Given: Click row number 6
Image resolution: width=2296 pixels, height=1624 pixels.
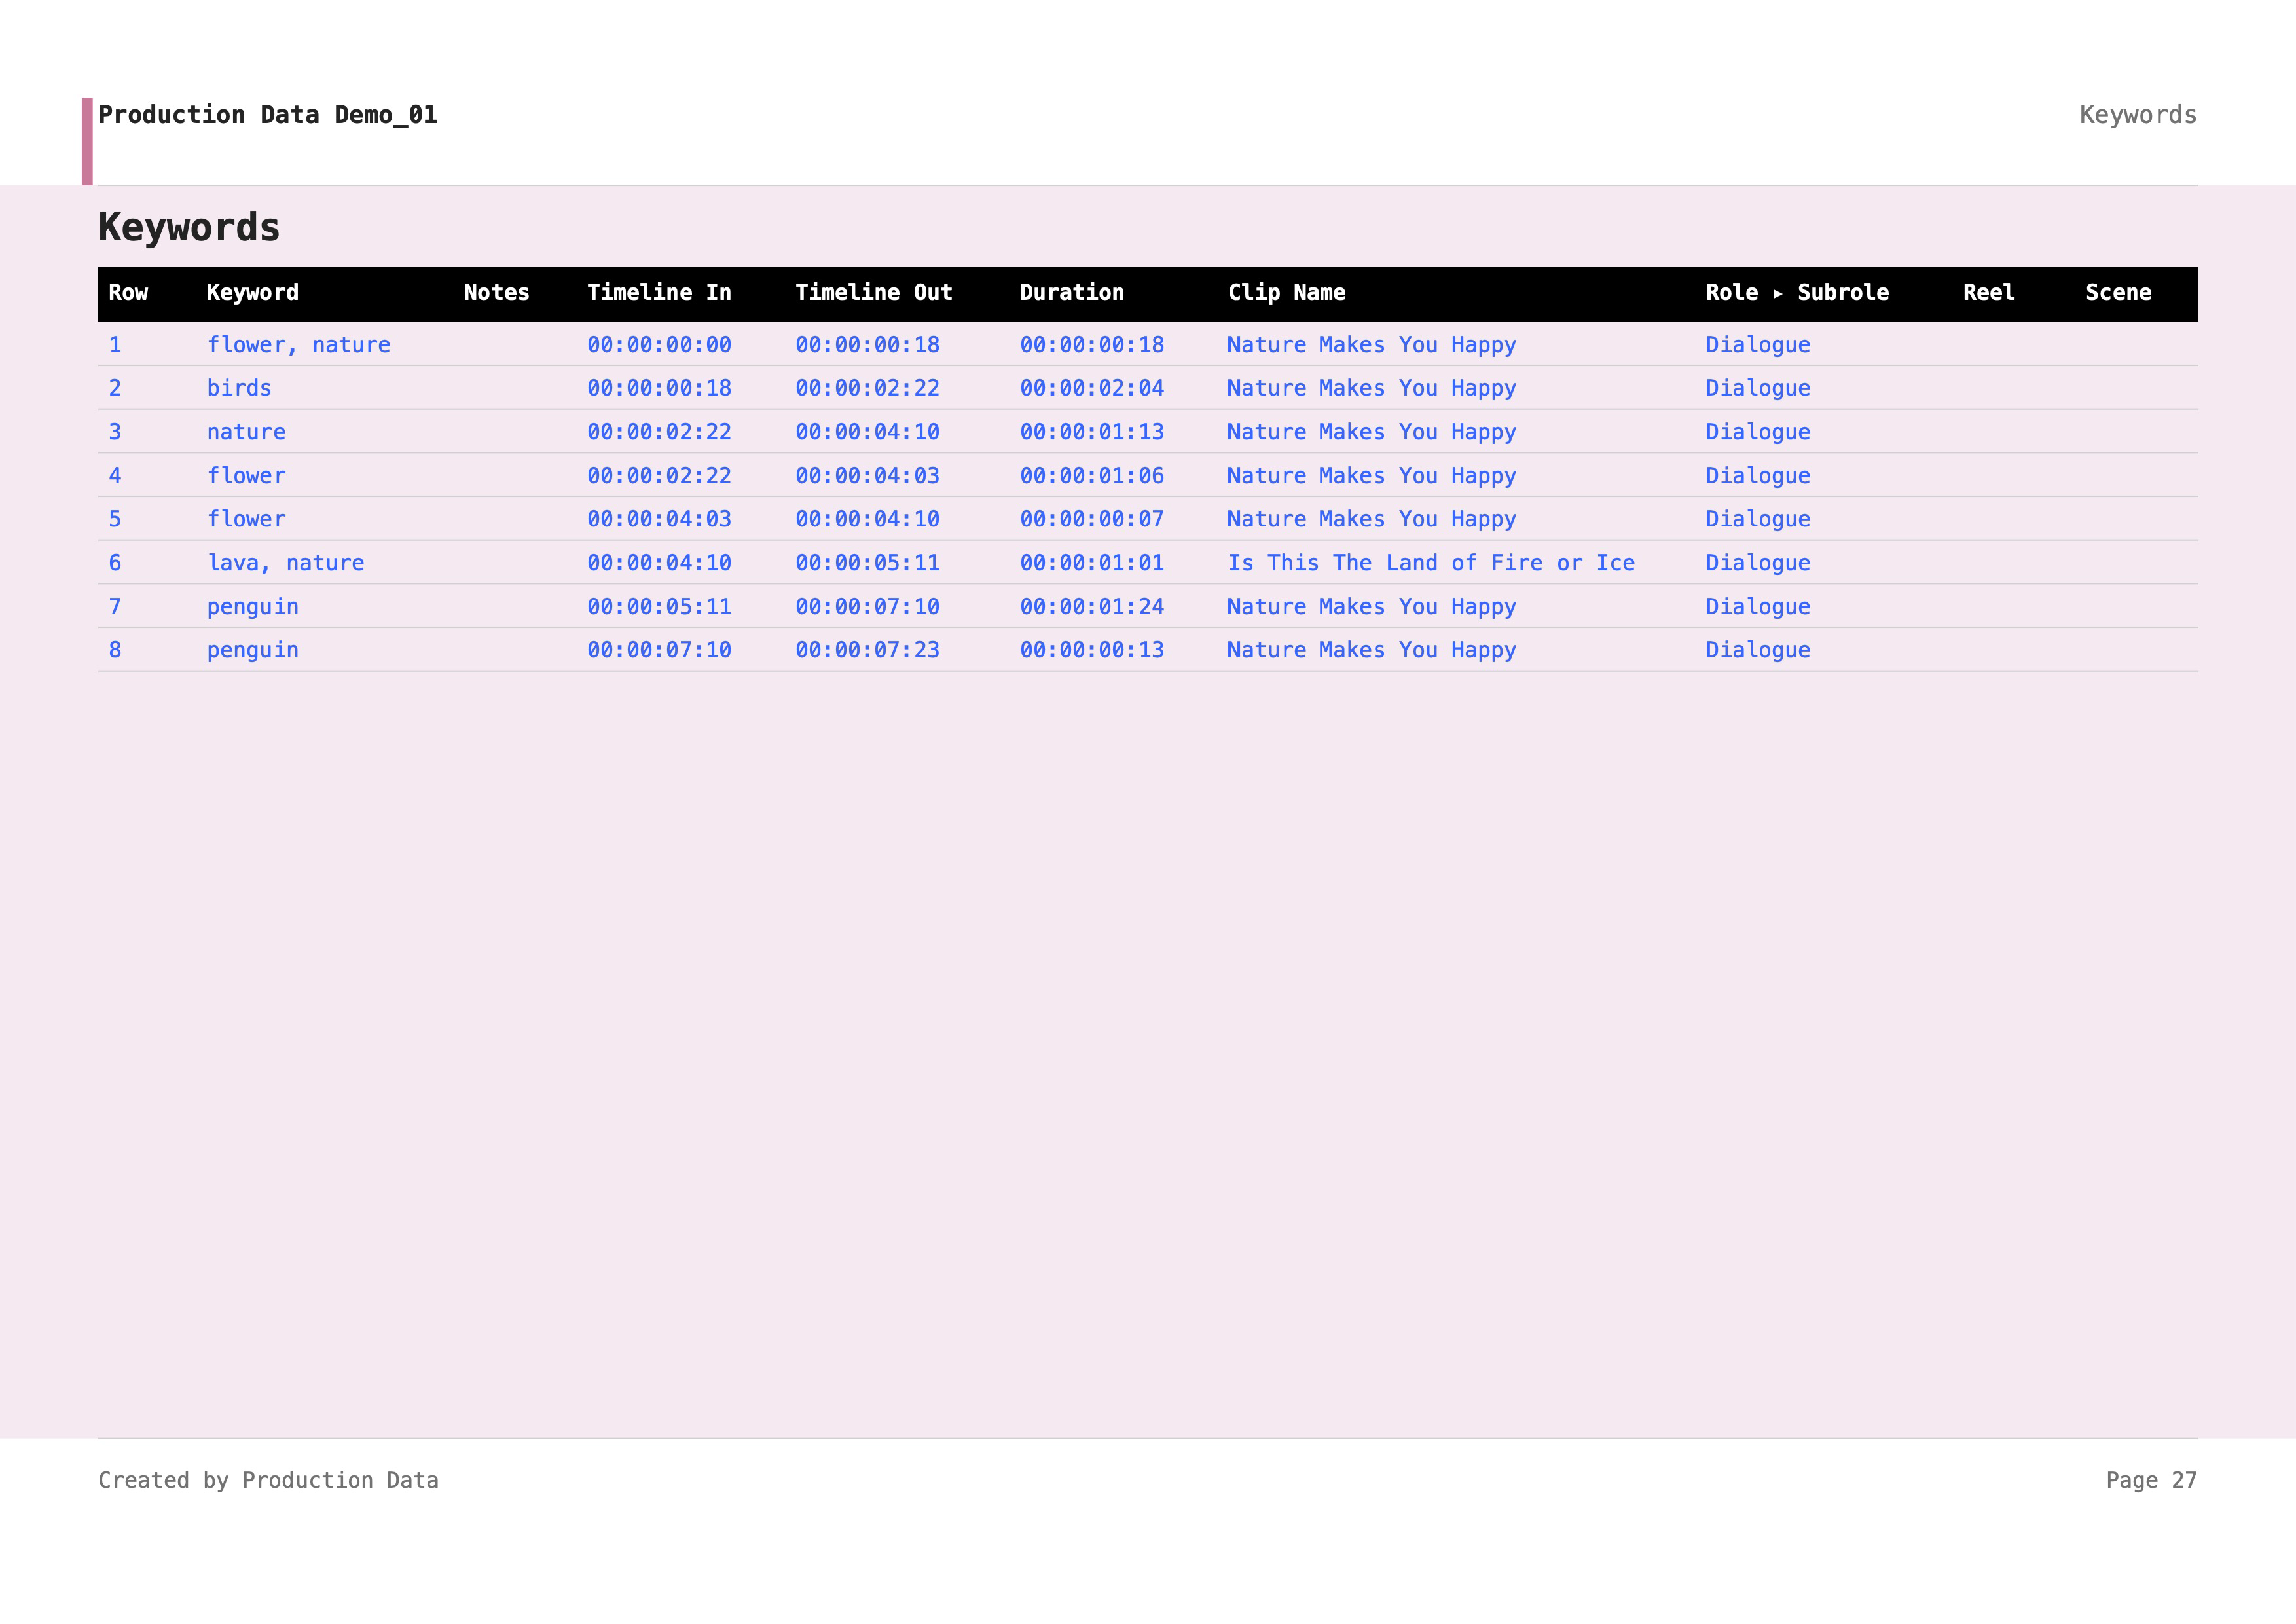Looking at the screenshot, I should click(115, 563).
